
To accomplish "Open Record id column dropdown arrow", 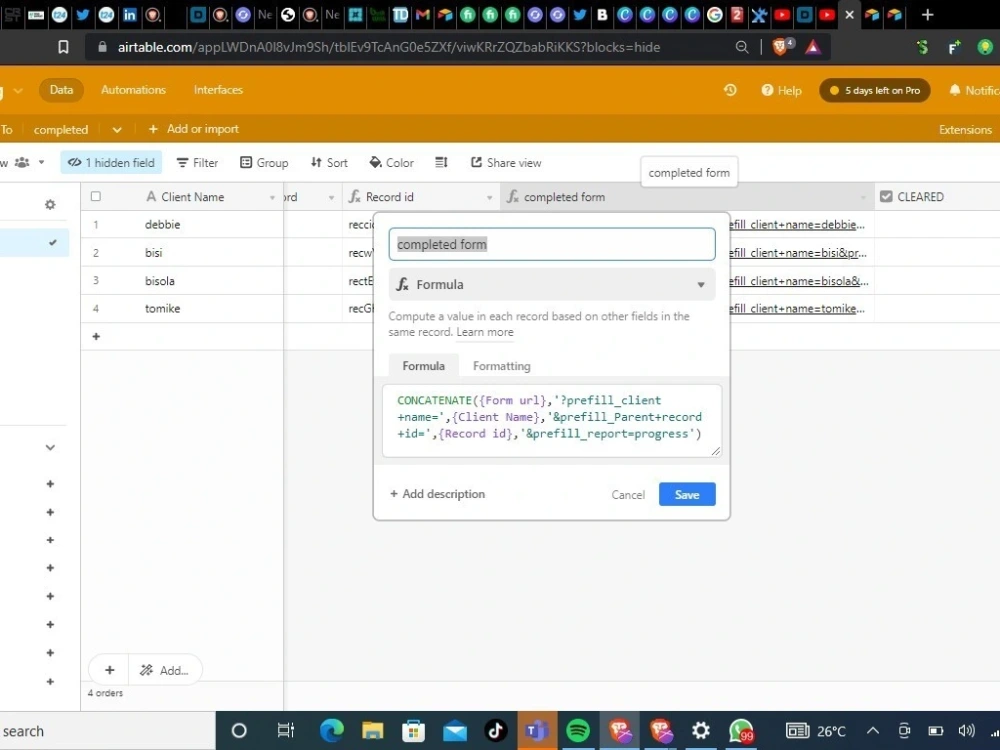I will pos(489,198).
